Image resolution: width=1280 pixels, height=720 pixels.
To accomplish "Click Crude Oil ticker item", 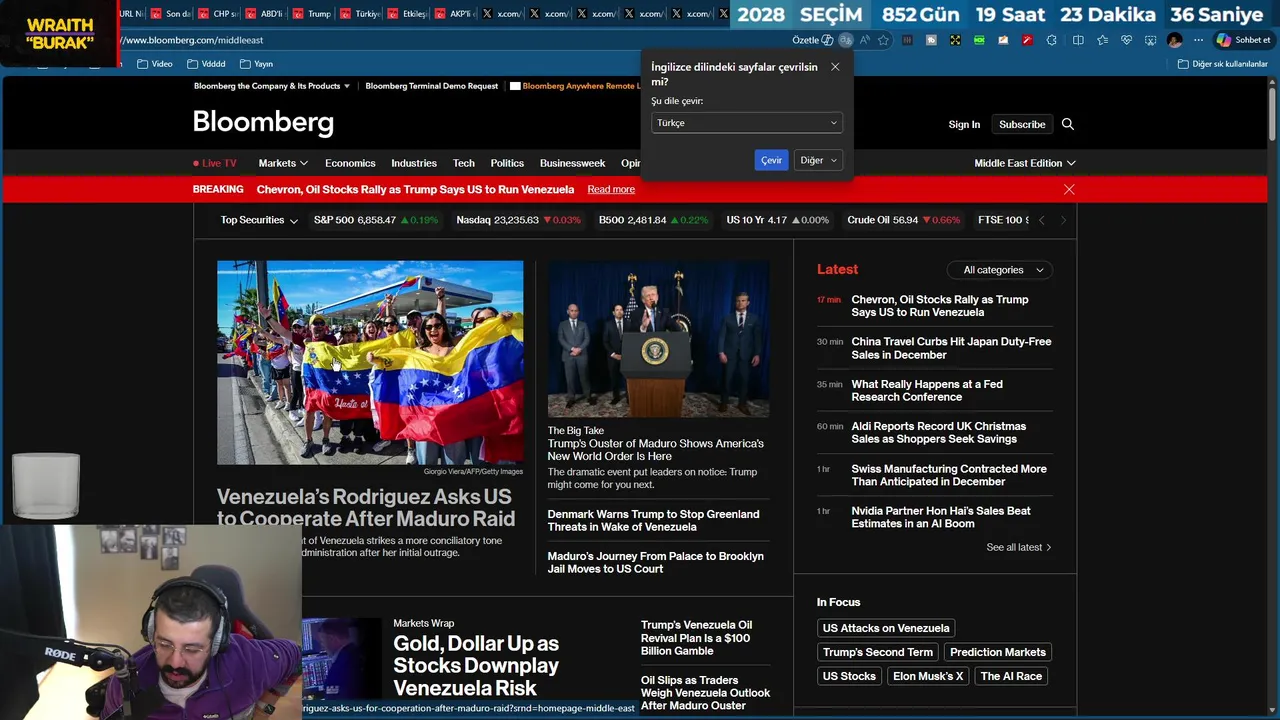I will pyautogui.click(x=903, y=220).
